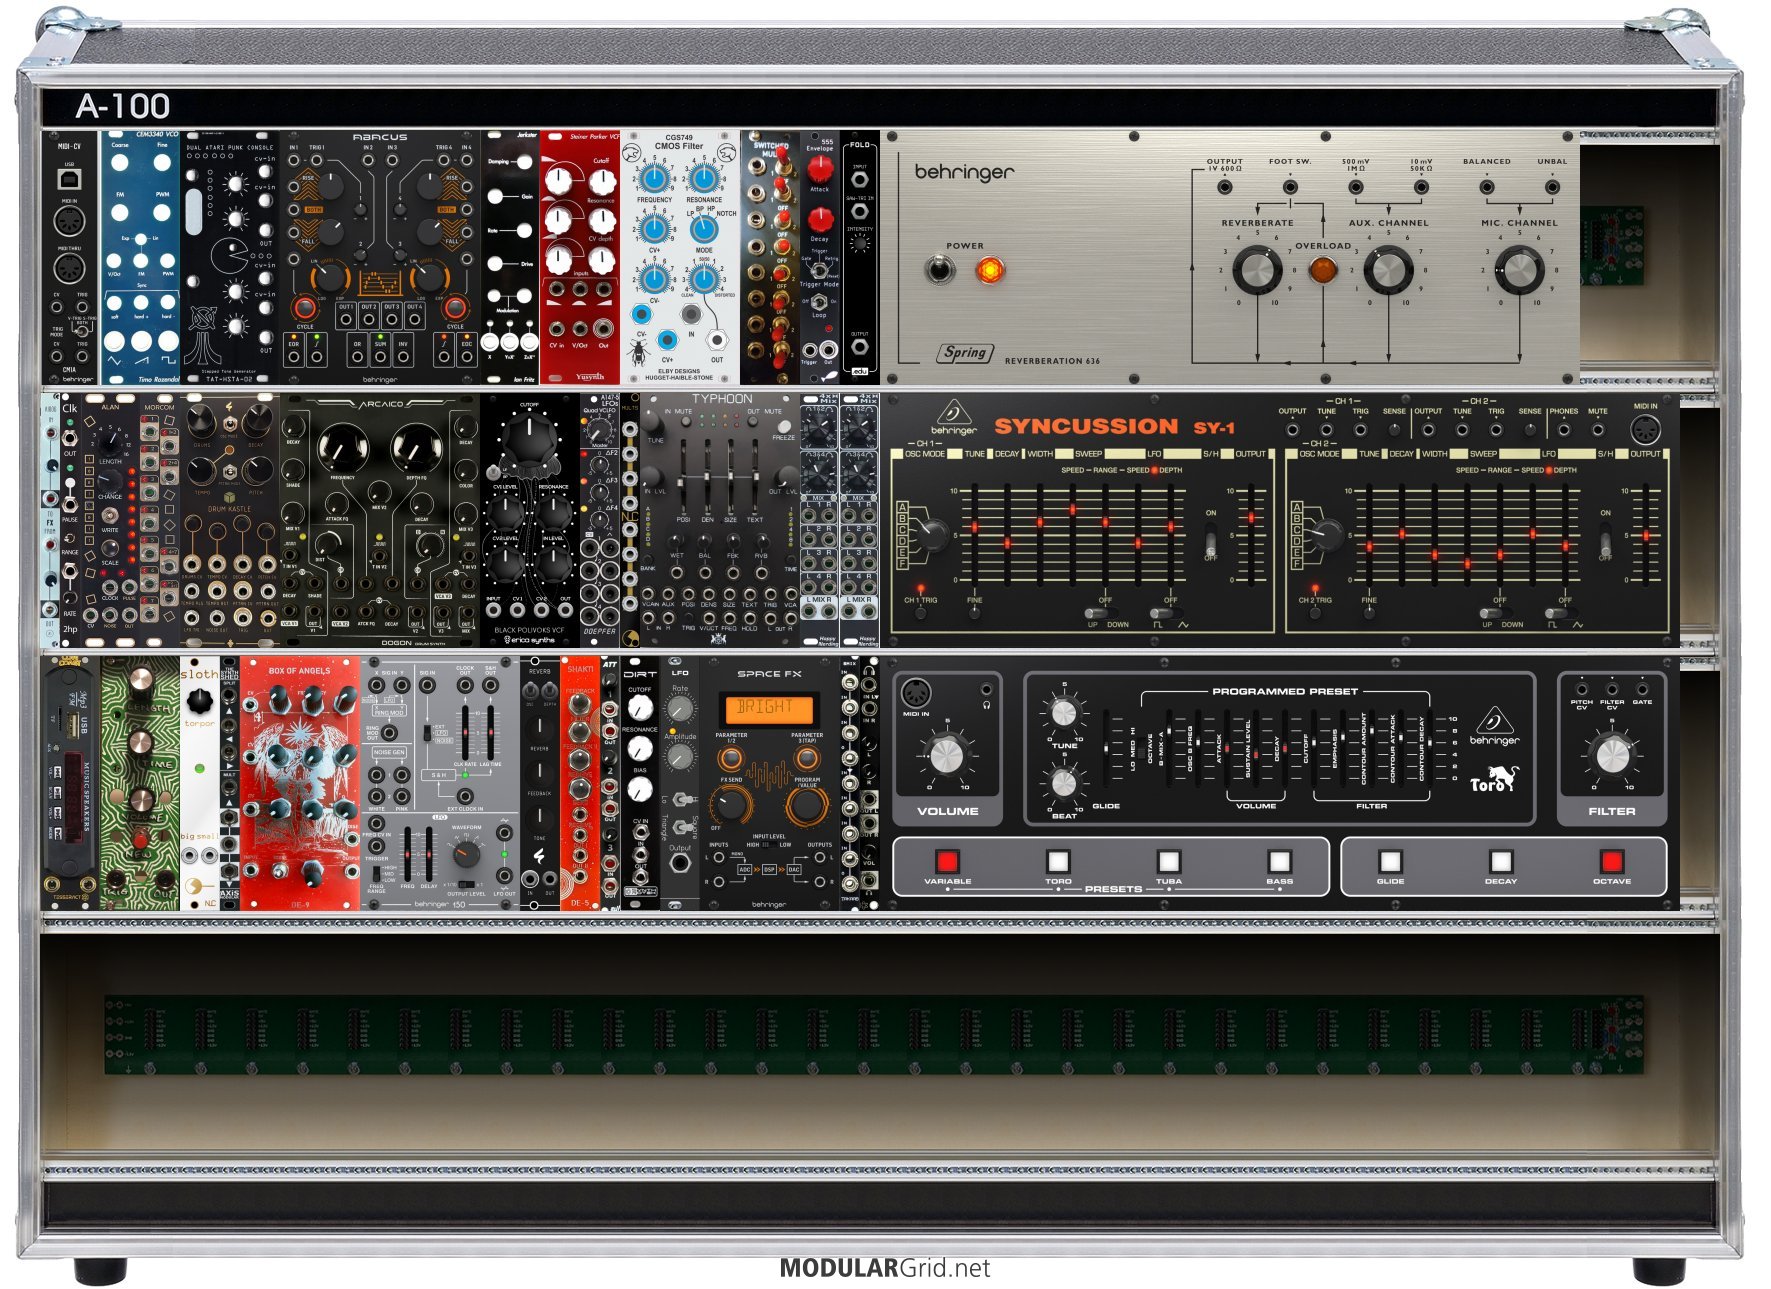
Task: Toggle the OCTAVE button on the Toro
Action: (x=1611, y=861)
